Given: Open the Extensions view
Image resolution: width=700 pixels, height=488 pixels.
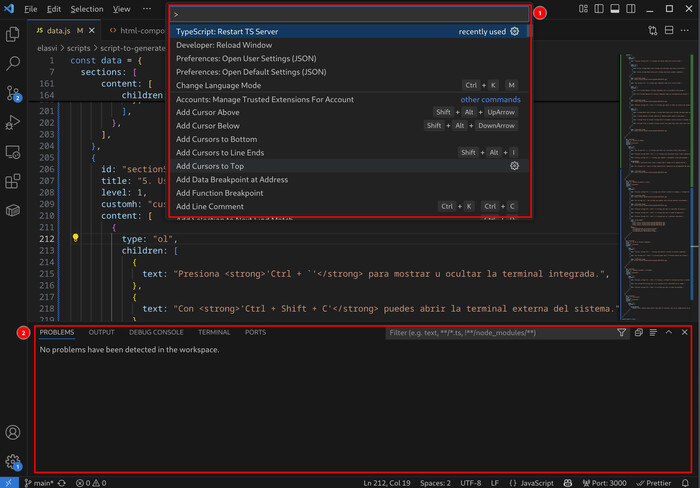Looking at the screenshot, I should coord(12,181).
